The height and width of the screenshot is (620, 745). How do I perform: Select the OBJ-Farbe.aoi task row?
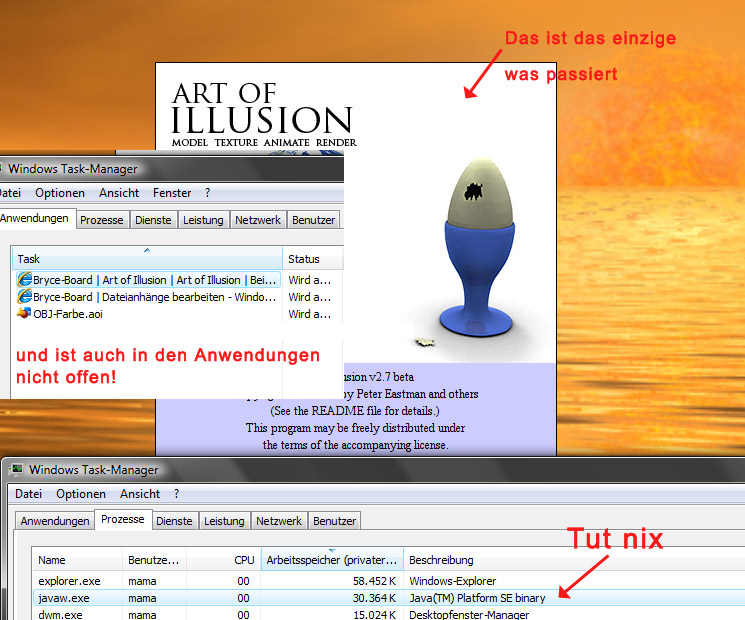[x=60, y=314]
